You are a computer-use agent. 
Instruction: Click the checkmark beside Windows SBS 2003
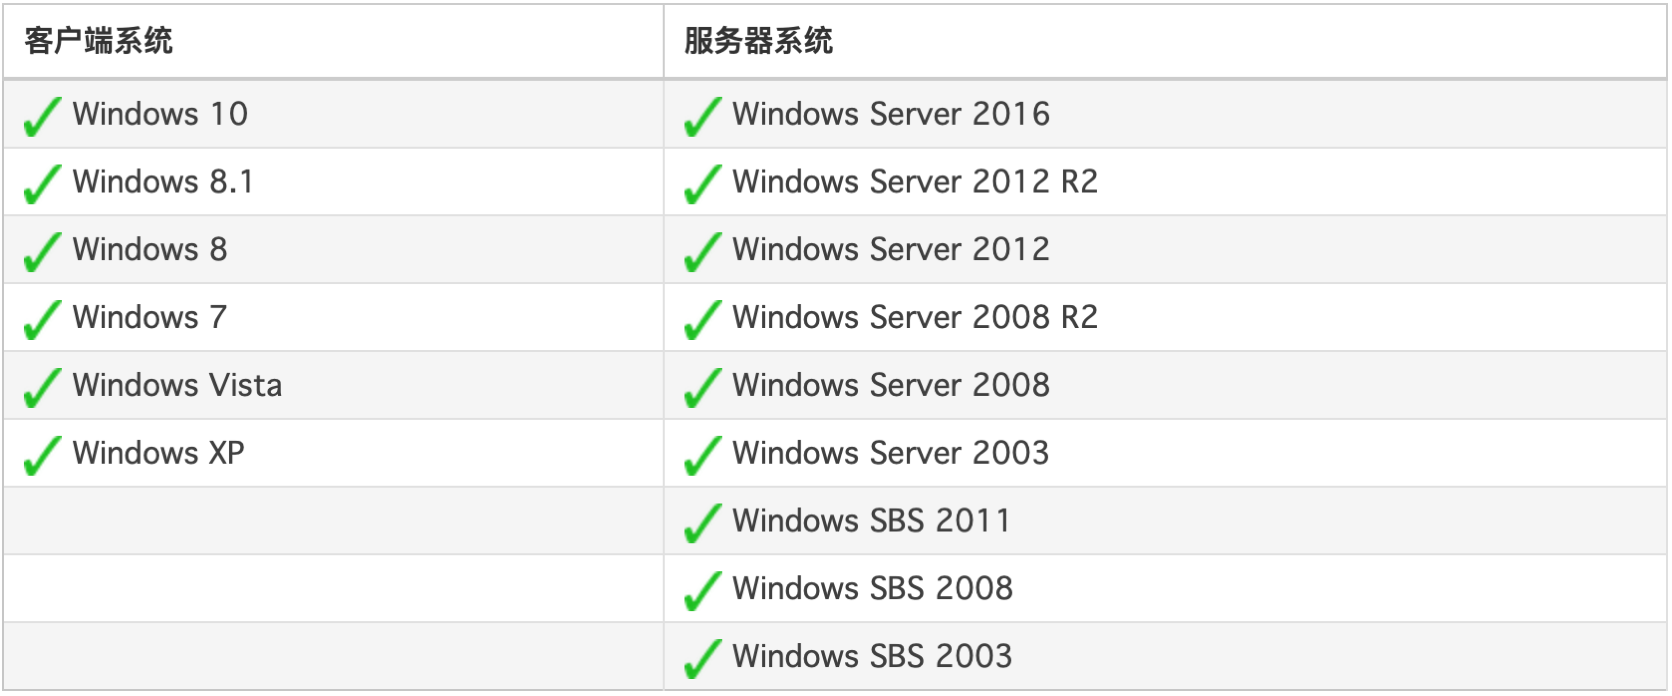coord(702,659)
